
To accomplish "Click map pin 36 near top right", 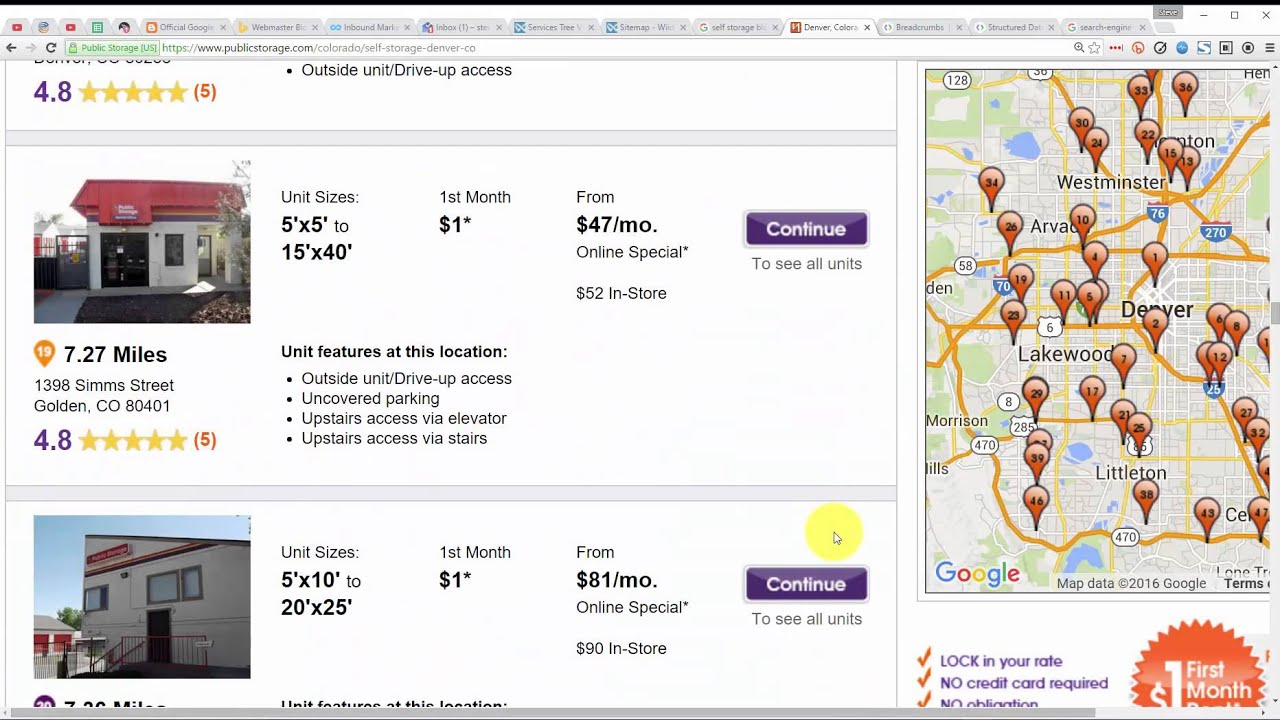I will pos(1185,91).
